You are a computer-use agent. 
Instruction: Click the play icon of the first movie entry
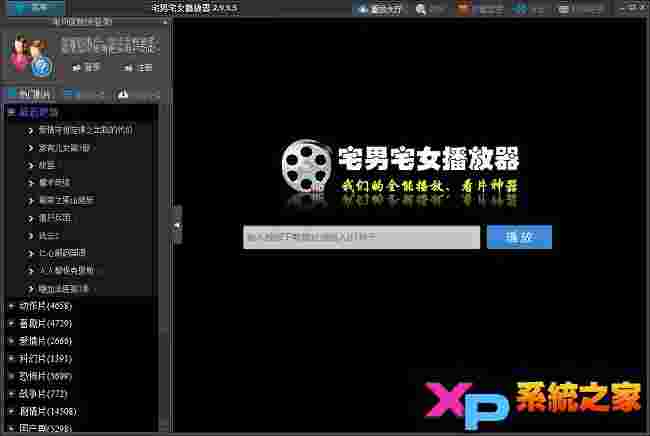pyautogui.click(x=30, y=131)
